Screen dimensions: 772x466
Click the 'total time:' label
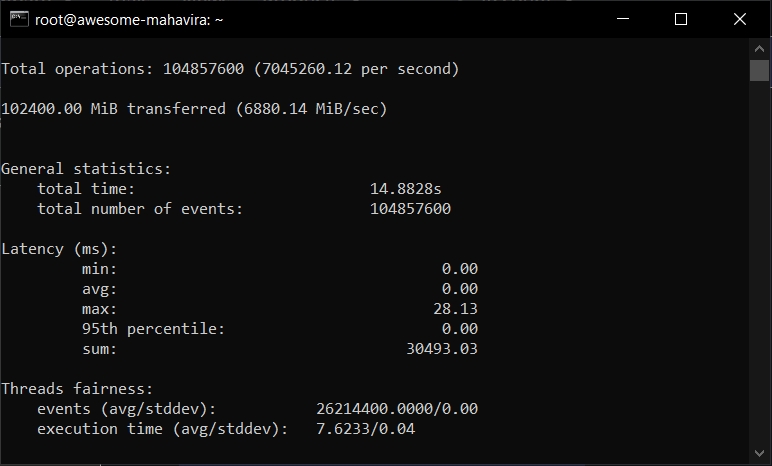click(86, 189)
